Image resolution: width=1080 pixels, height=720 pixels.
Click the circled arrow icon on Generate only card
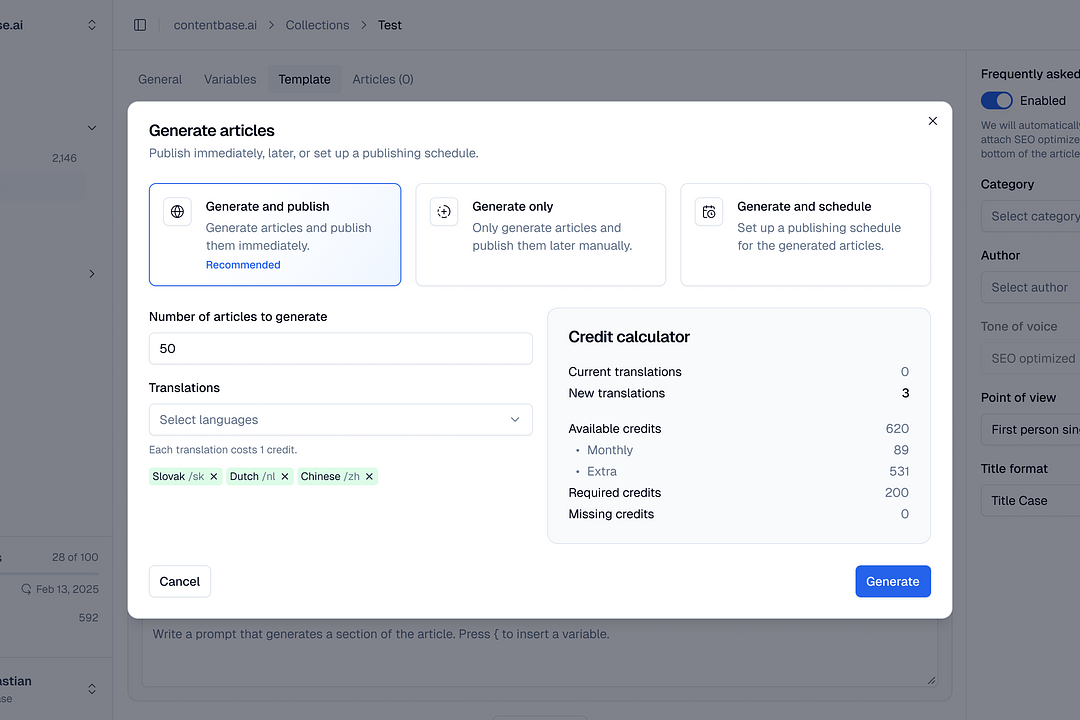pyautogui.click(x=443, y=212)
